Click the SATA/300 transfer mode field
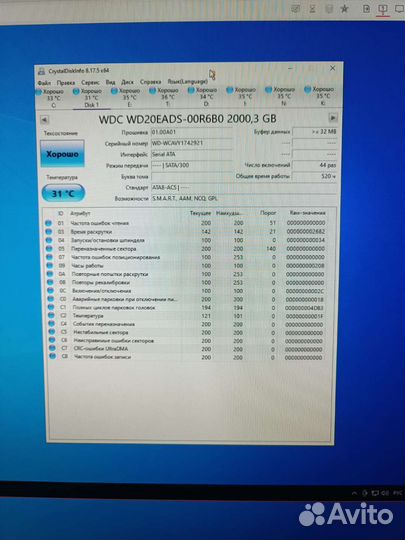The height and width of the screenshot is (540, 405). point(191,165)
